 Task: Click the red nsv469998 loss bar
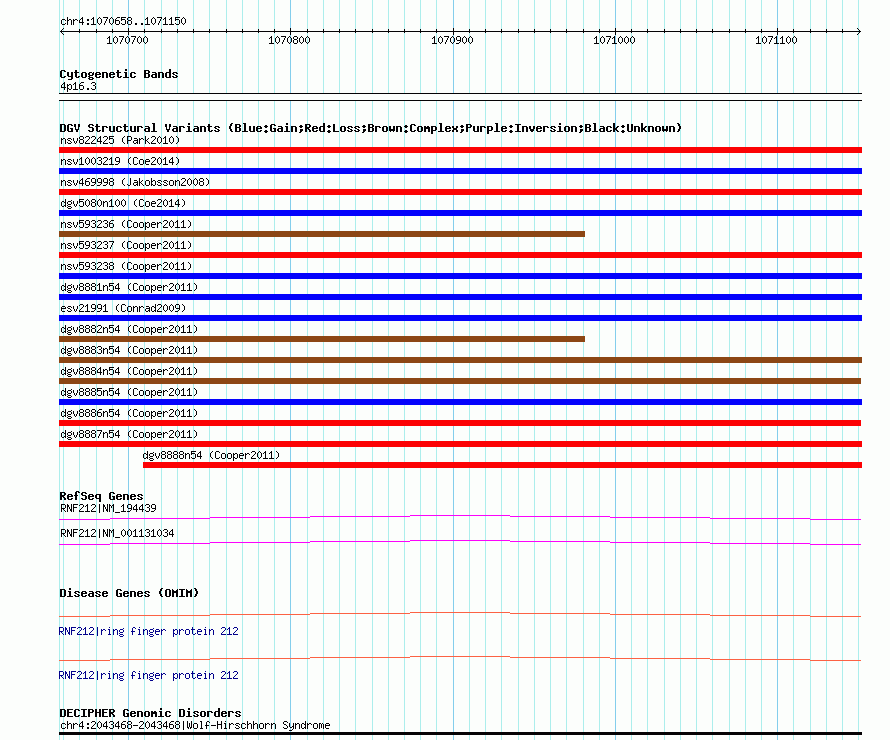(x=460, y=192)
